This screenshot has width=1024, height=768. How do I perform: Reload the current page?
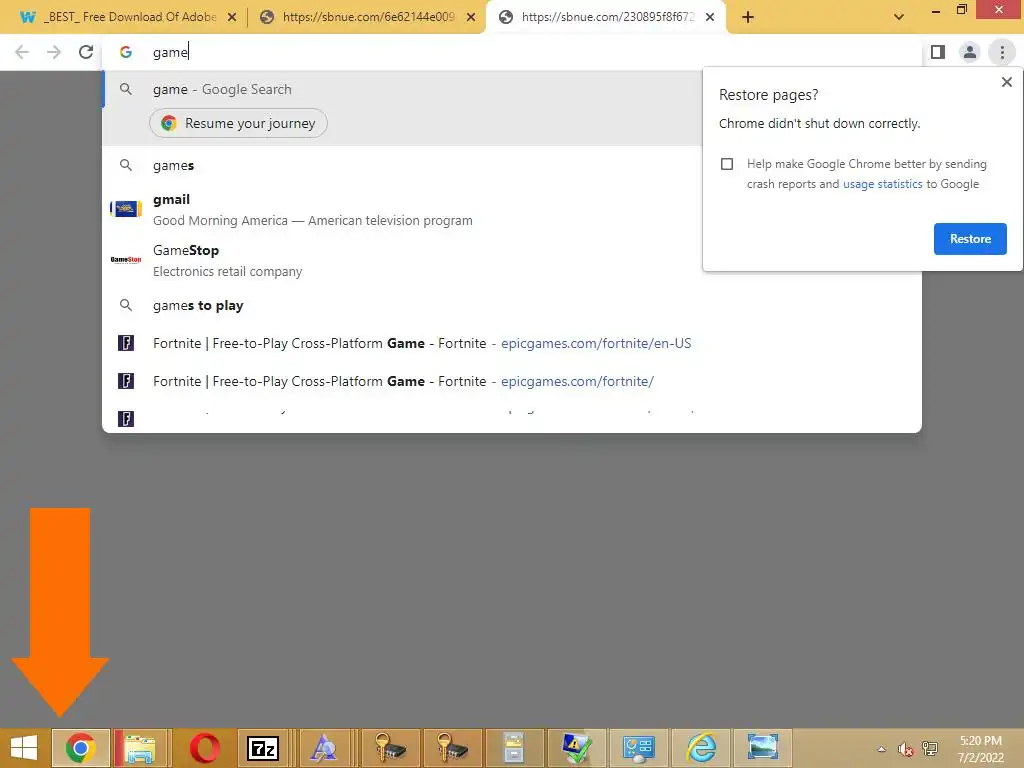point(86,52)
